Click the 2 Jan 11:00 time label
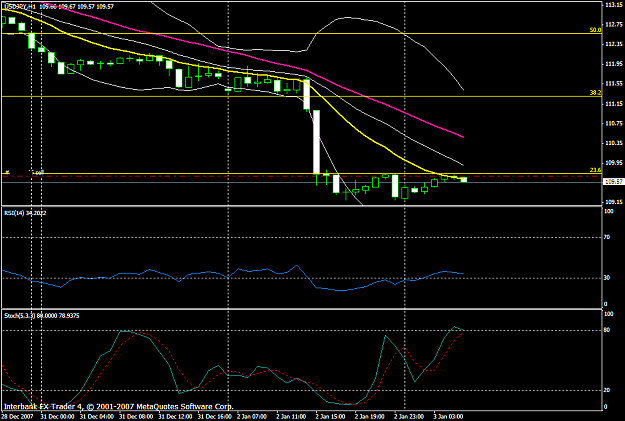Image resolution: width=625 pixels, height=421 pixels. tap(291, 417)
